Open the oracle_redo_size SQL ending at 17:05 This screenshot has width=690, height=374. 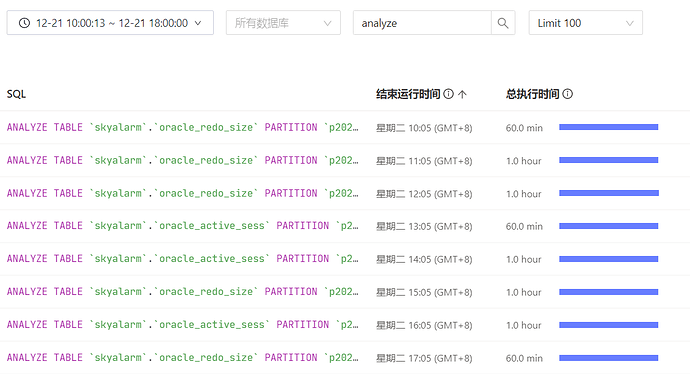pyautogui.click(x=183, y=358)
